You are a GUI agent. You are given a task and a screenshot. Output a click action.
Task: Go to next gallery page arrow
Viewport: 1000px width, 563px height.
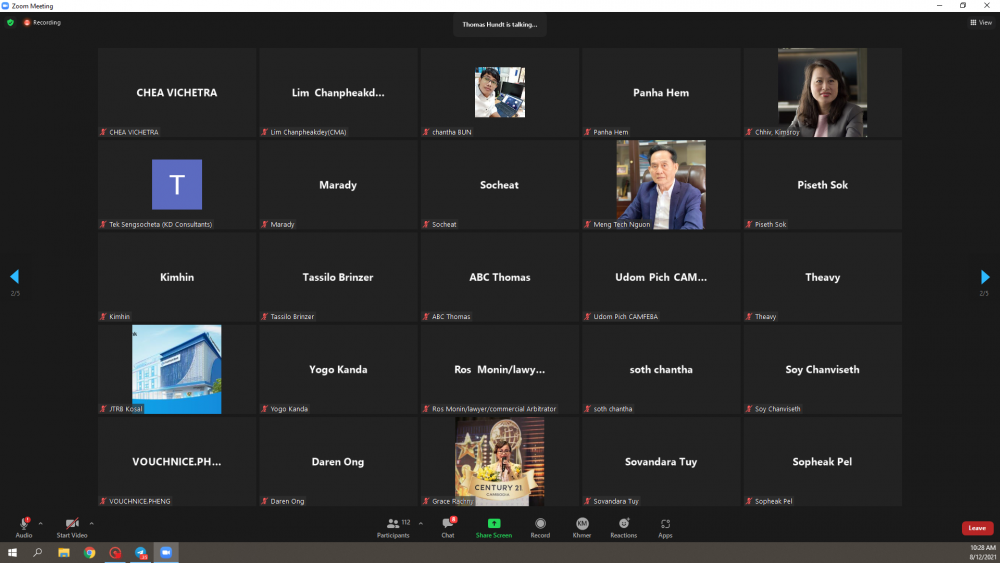pos(985,277)
